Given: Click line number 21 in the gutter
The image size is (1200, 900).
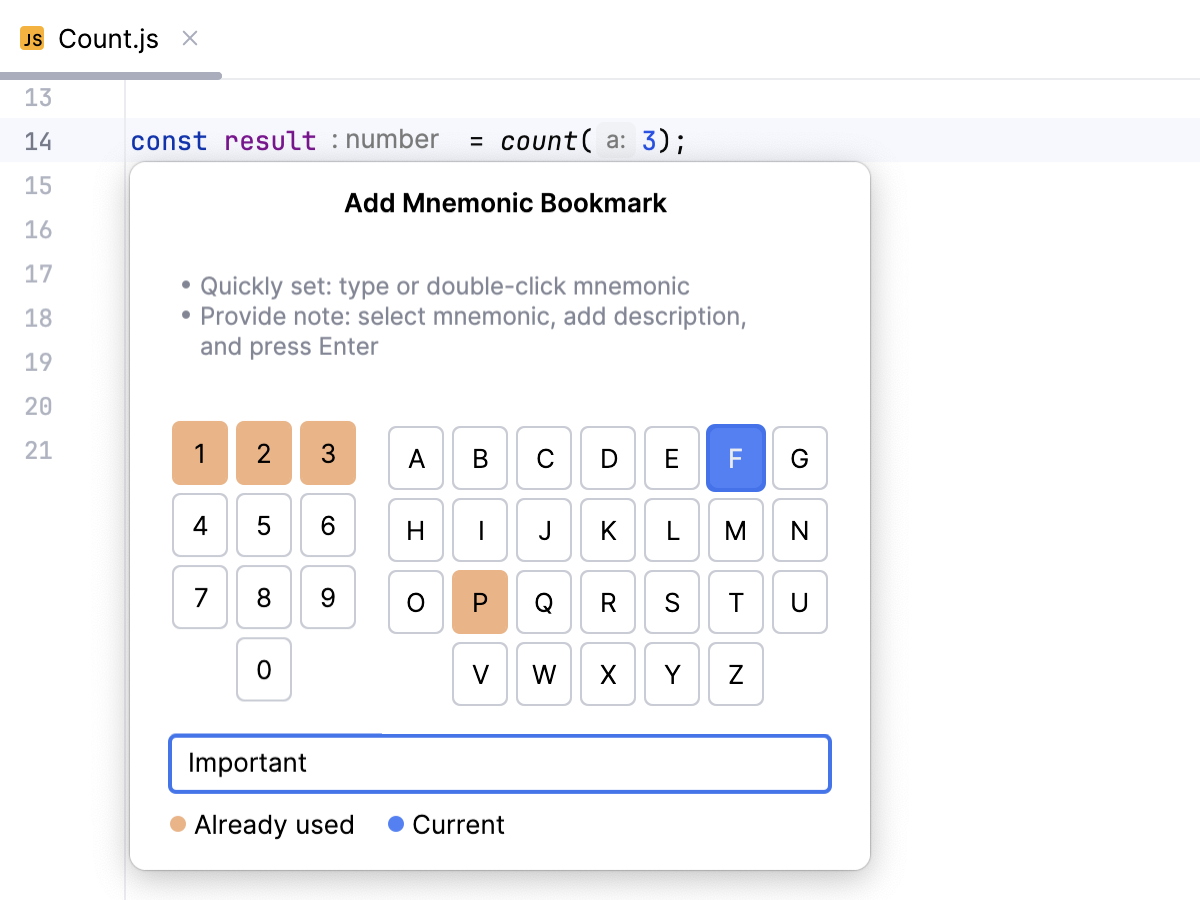Looking at the screenshot, I should click(x=37, y=450).
